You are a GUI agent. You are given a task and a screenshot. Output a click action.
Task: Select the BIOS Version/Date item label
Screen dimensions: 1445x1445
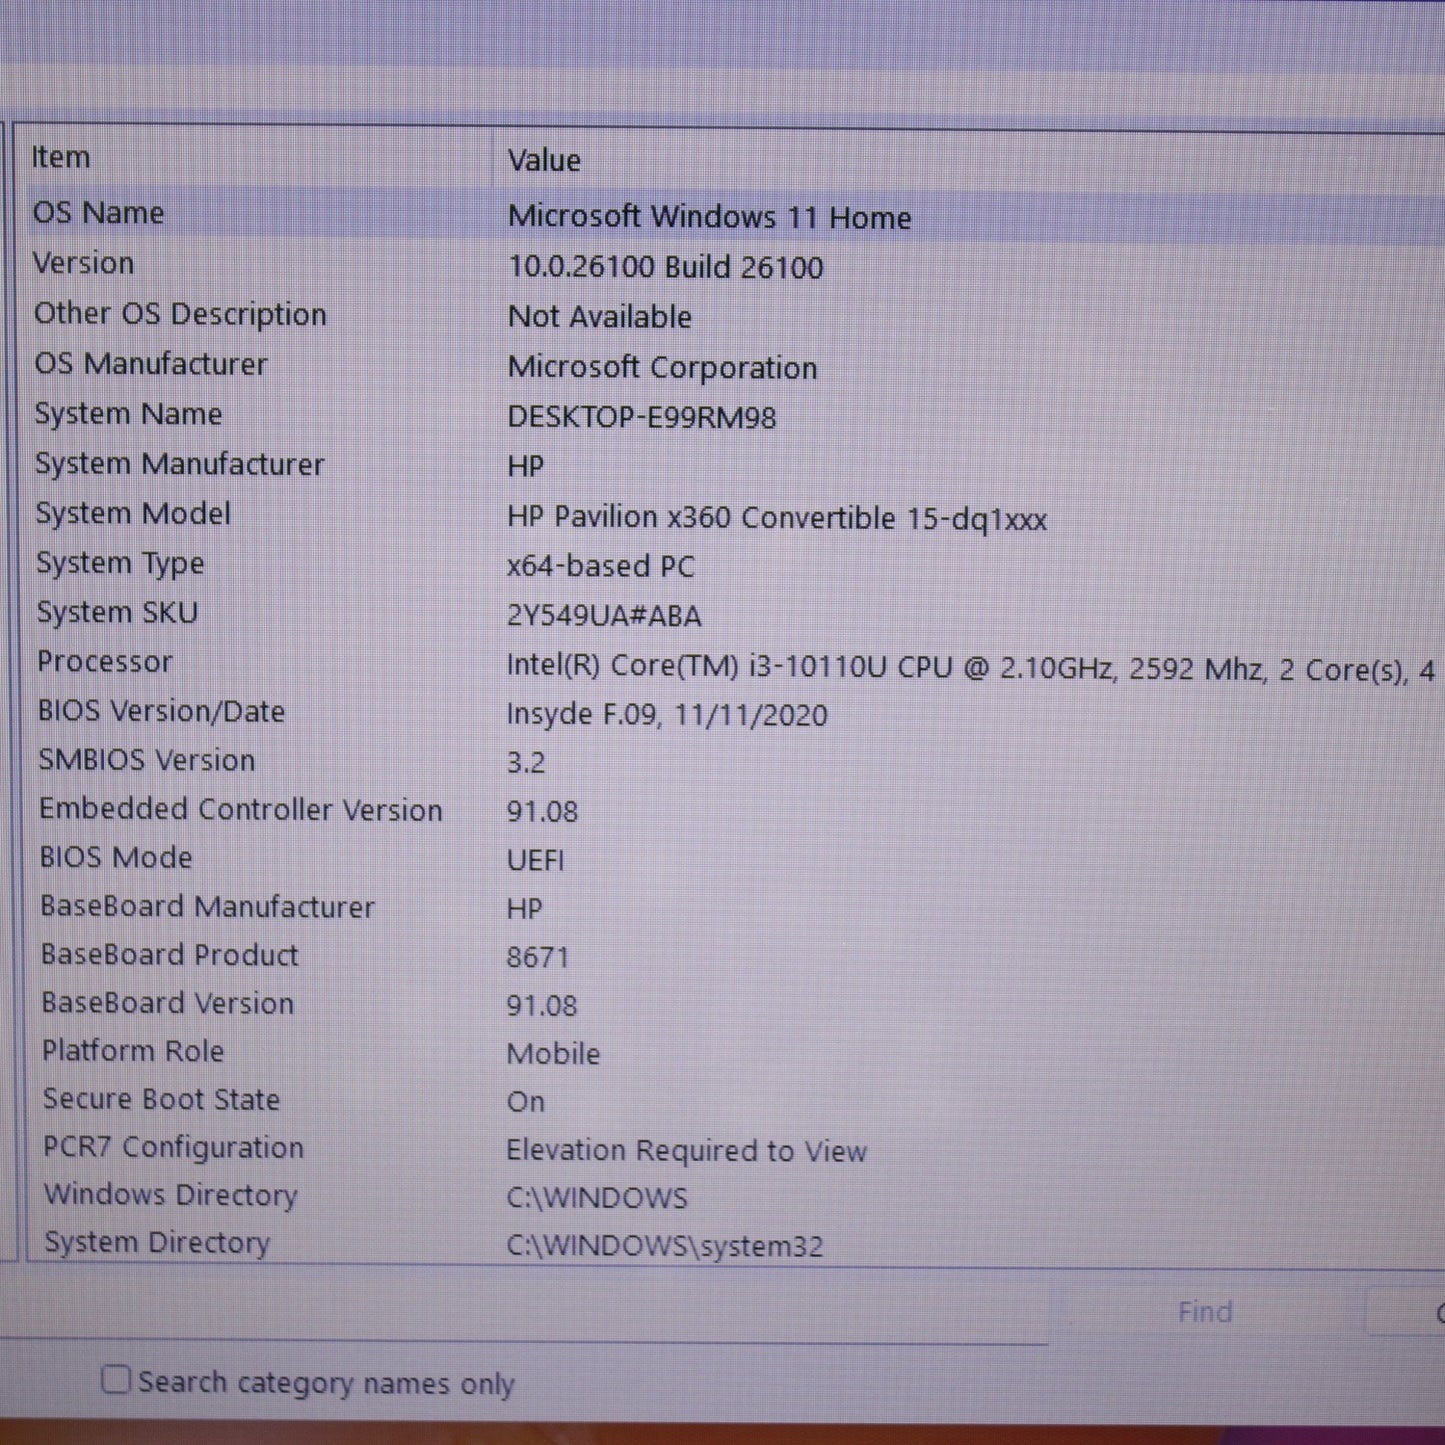[161, 711]
